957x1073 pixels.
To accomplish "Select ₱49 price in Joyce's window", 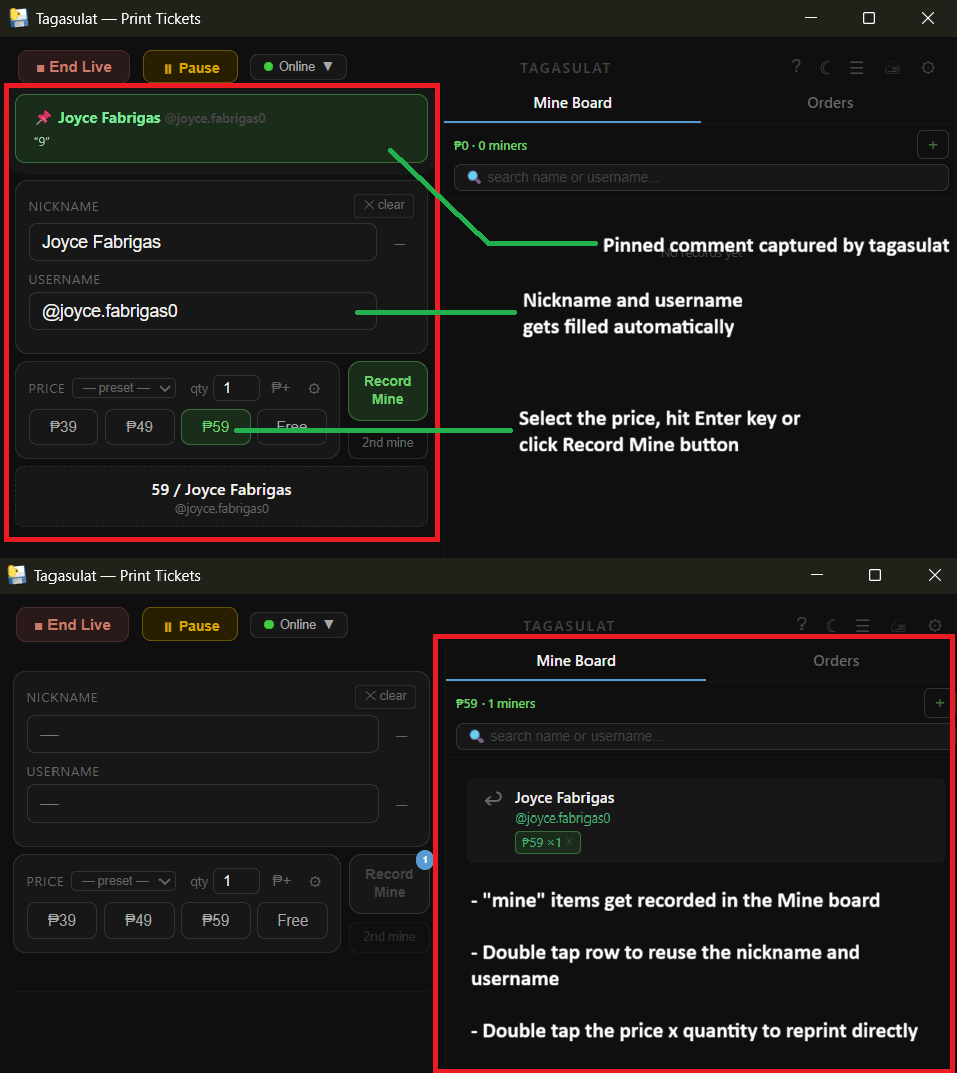I will click(140, 426).
